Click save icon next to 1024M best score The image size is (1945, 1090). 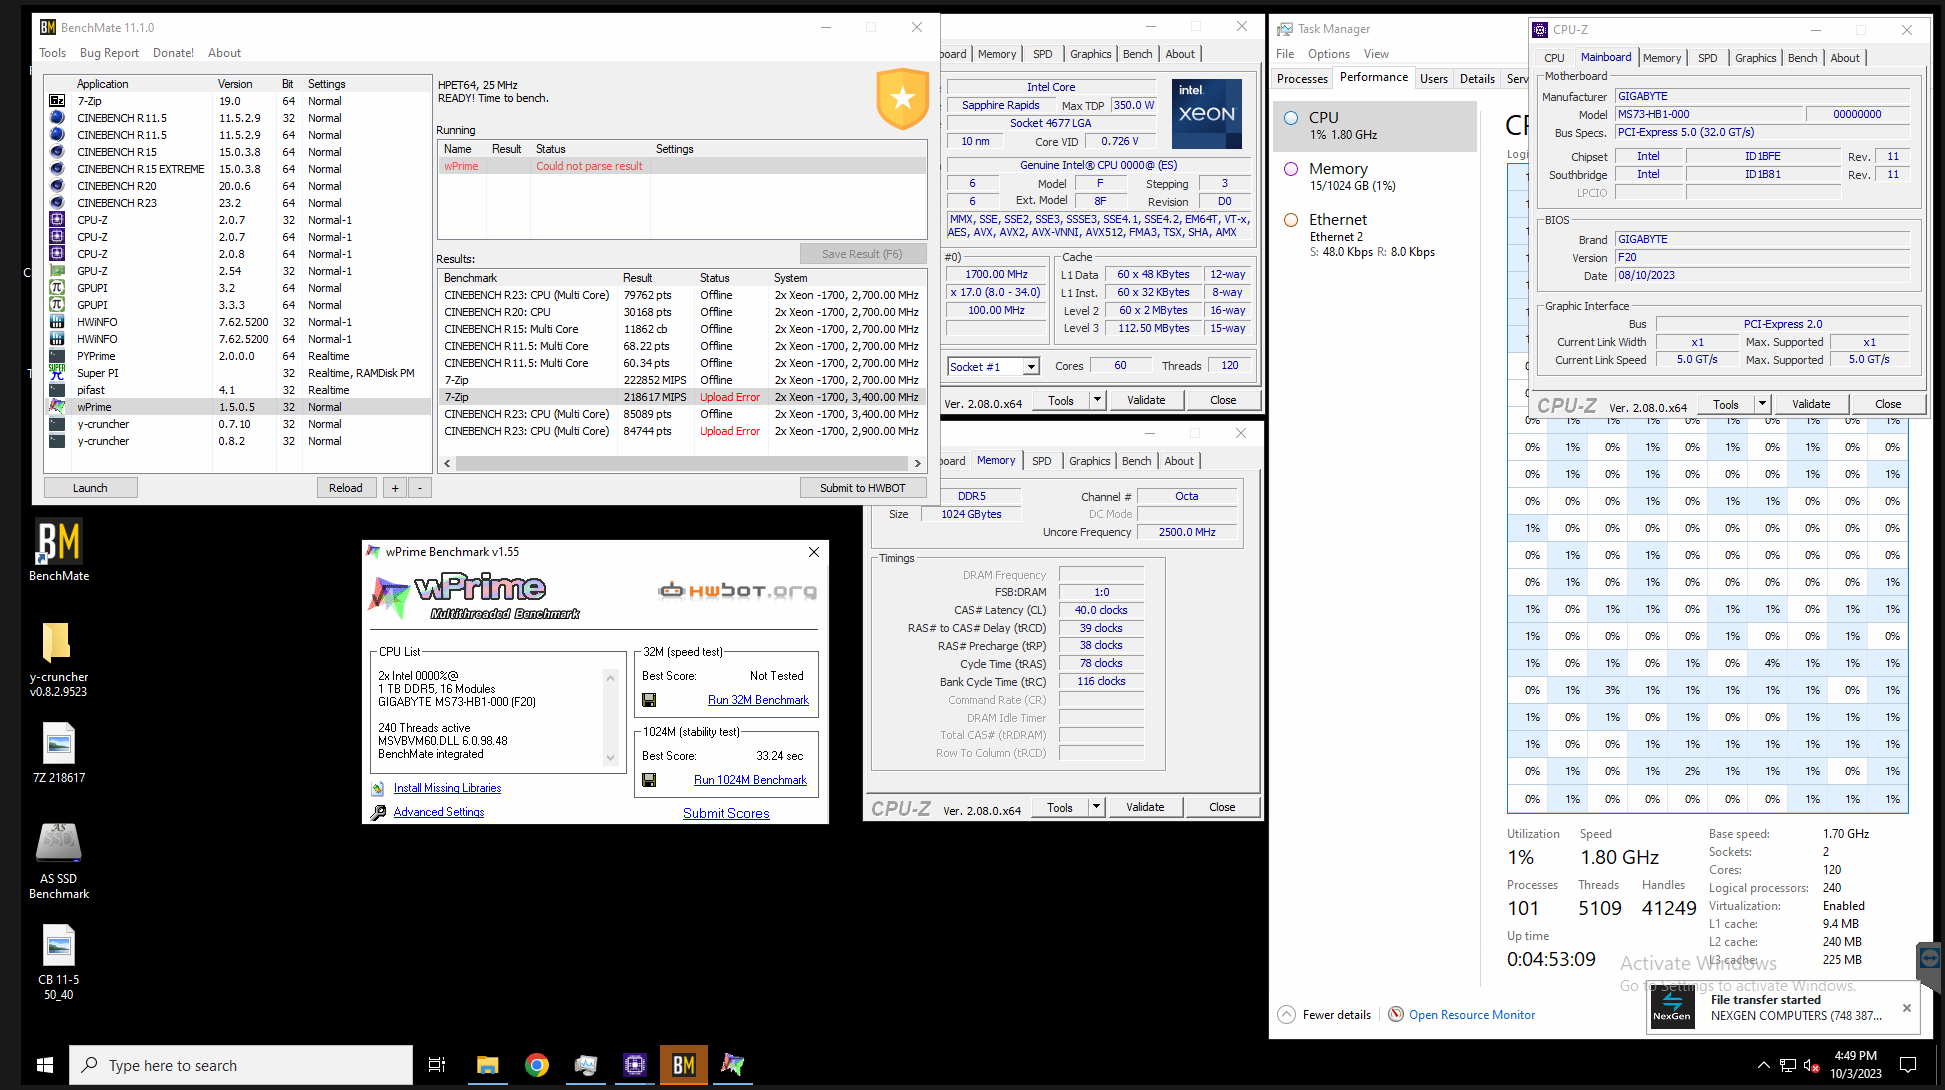(649, 780)
